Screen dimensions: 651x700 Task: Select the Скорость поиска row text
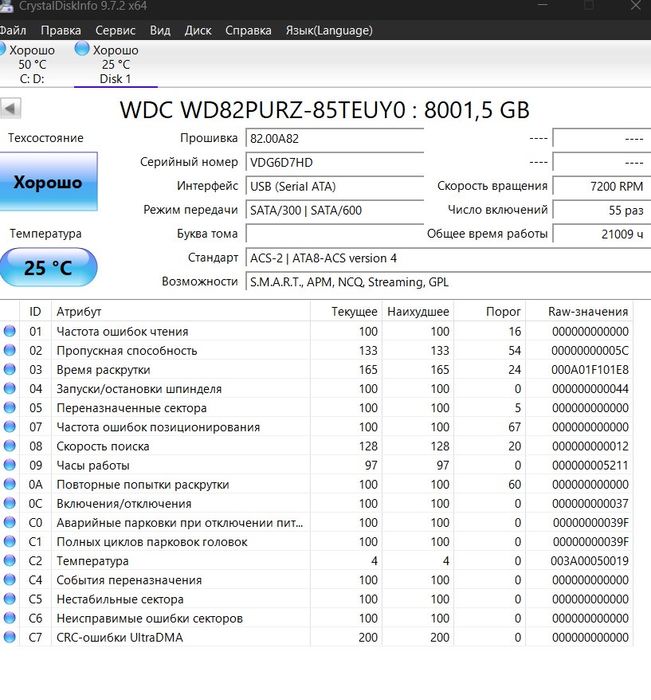point(103,446)
